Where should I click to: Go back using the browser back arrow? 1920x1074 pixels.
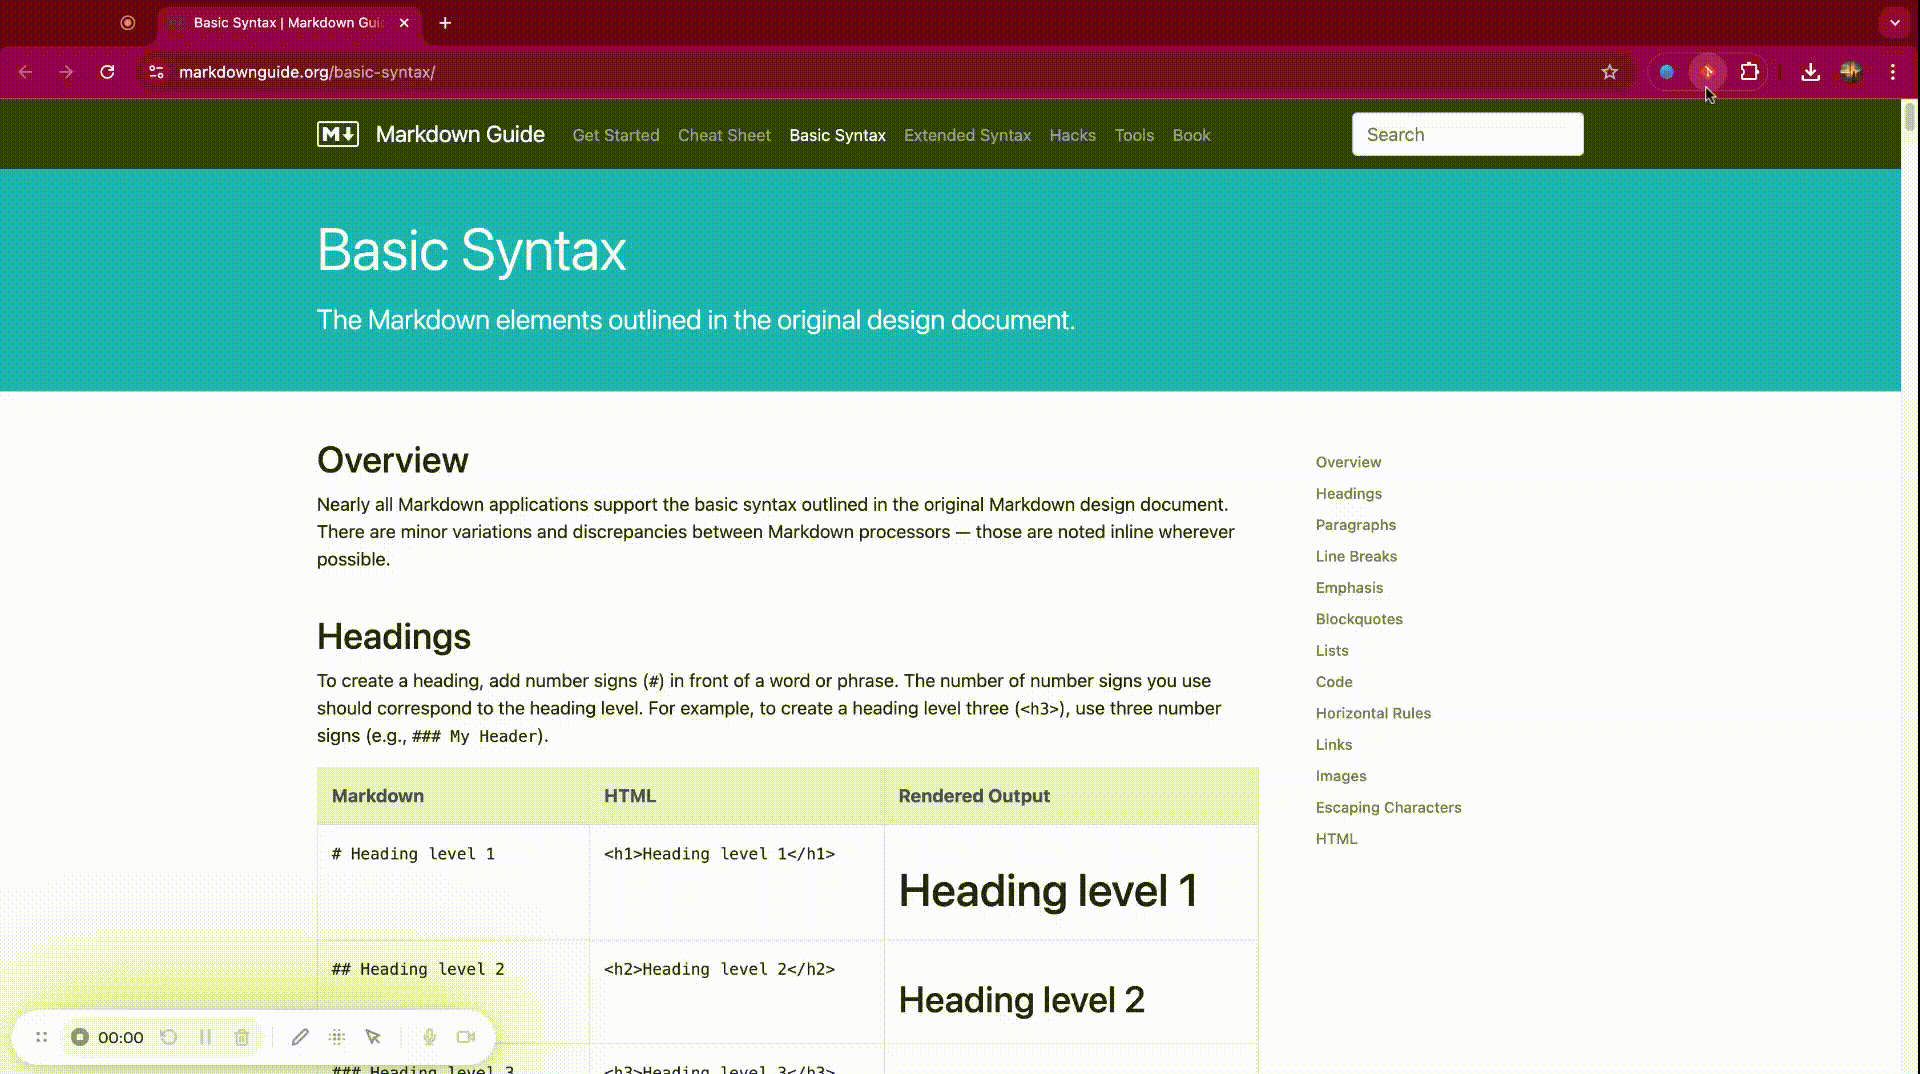coord(26,72)
